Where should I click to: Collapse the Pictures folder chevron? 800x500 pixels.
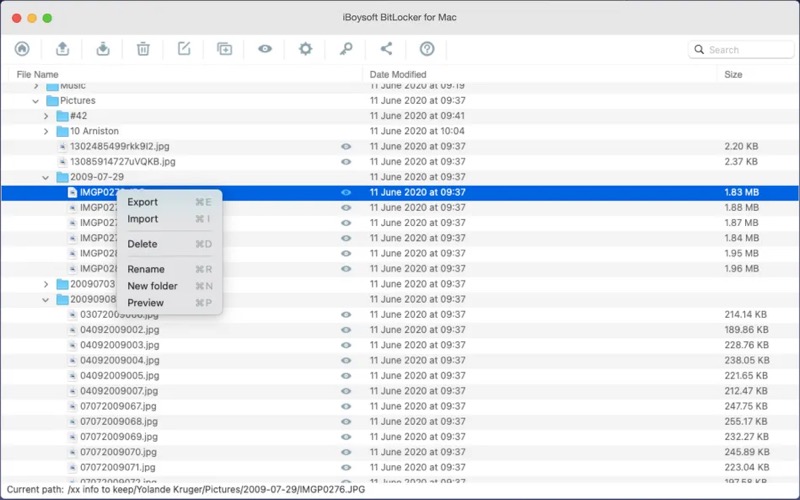tap(36, 101)
